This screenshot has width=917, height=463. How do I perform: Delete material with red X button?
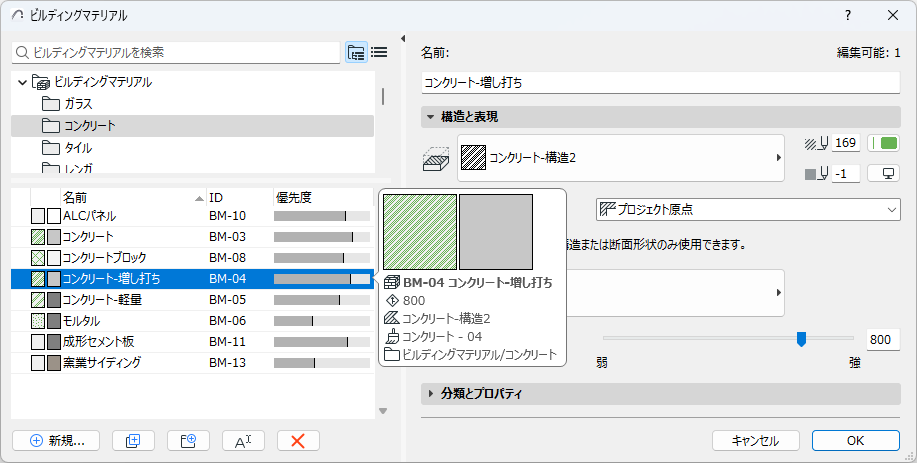click(x=297, y=440)
